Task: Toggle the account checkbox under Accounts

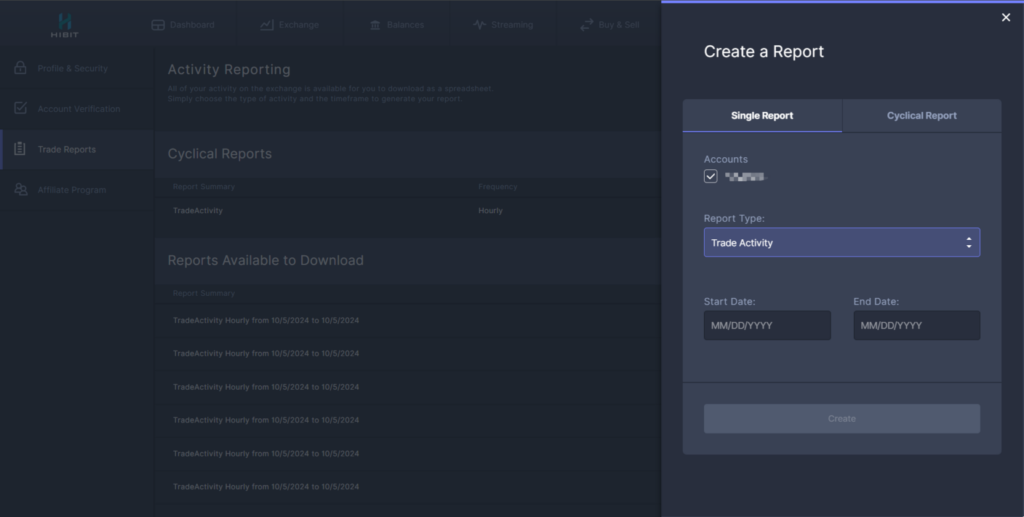Action: tap(711, 176)
